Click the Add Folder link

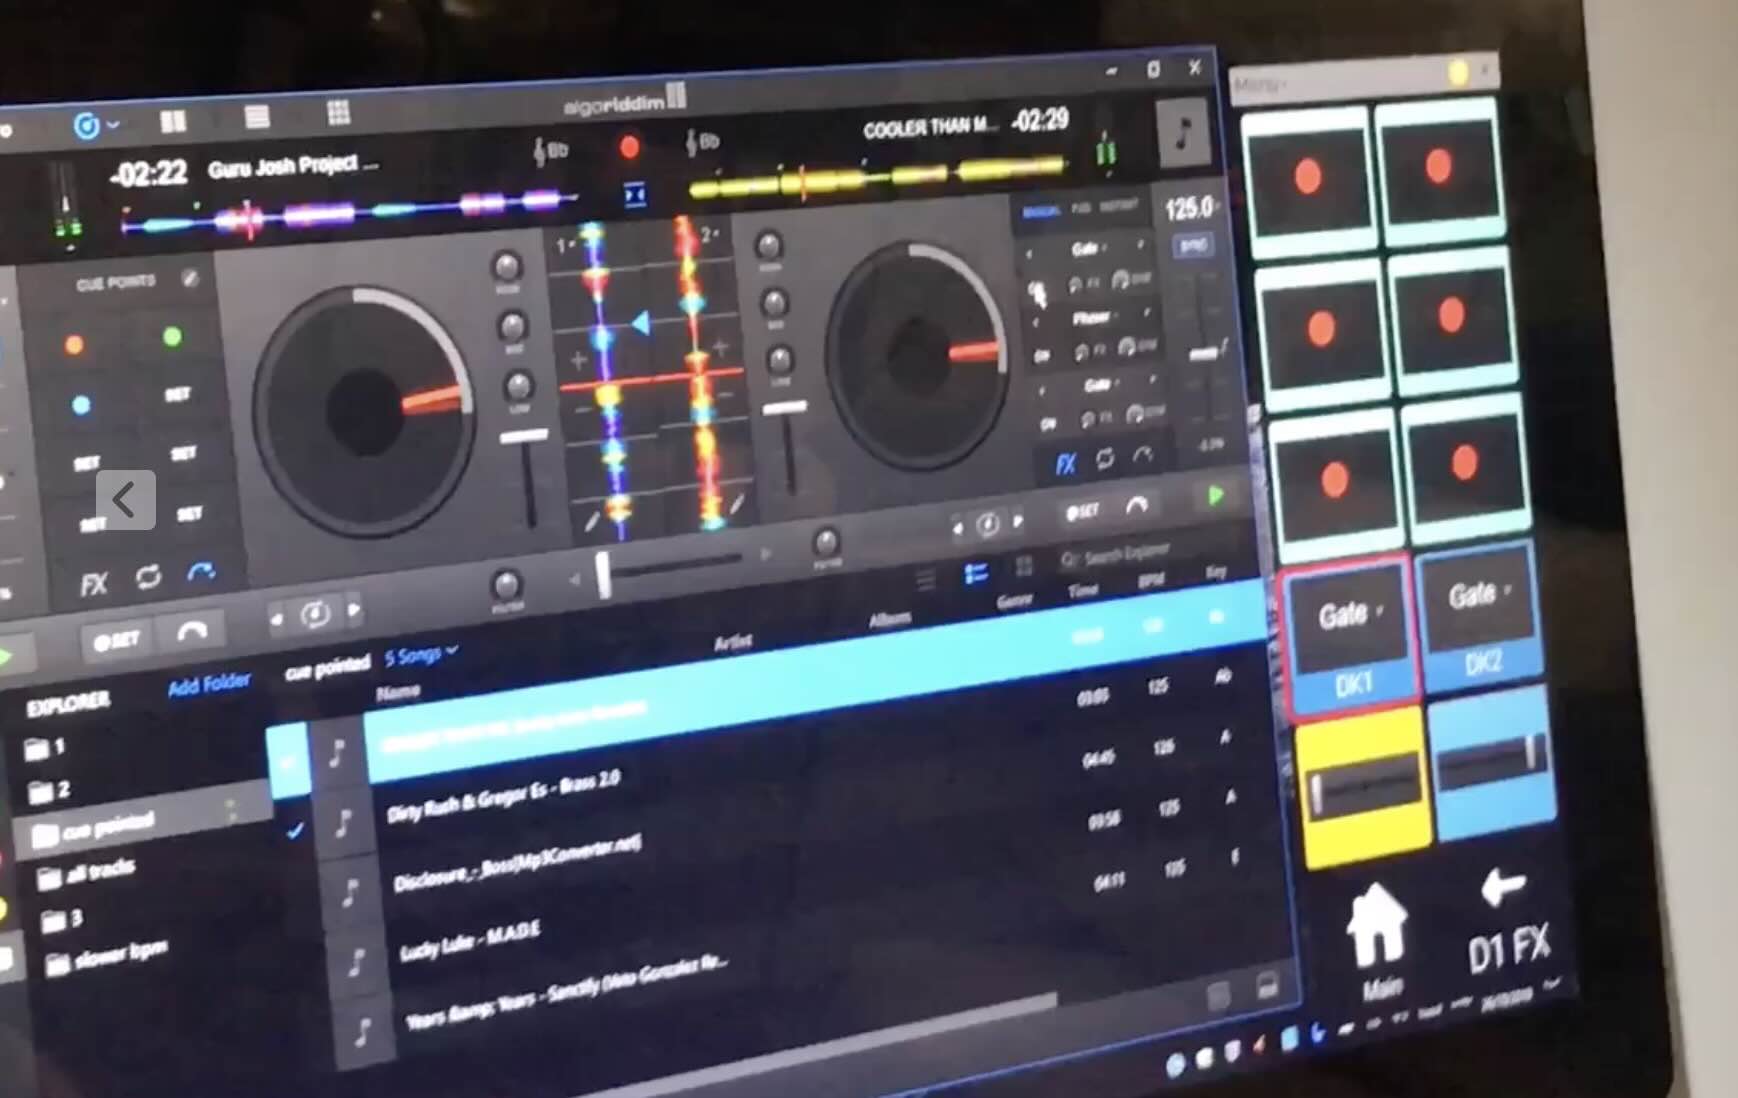pyautogui.click(x=209, y=686)
